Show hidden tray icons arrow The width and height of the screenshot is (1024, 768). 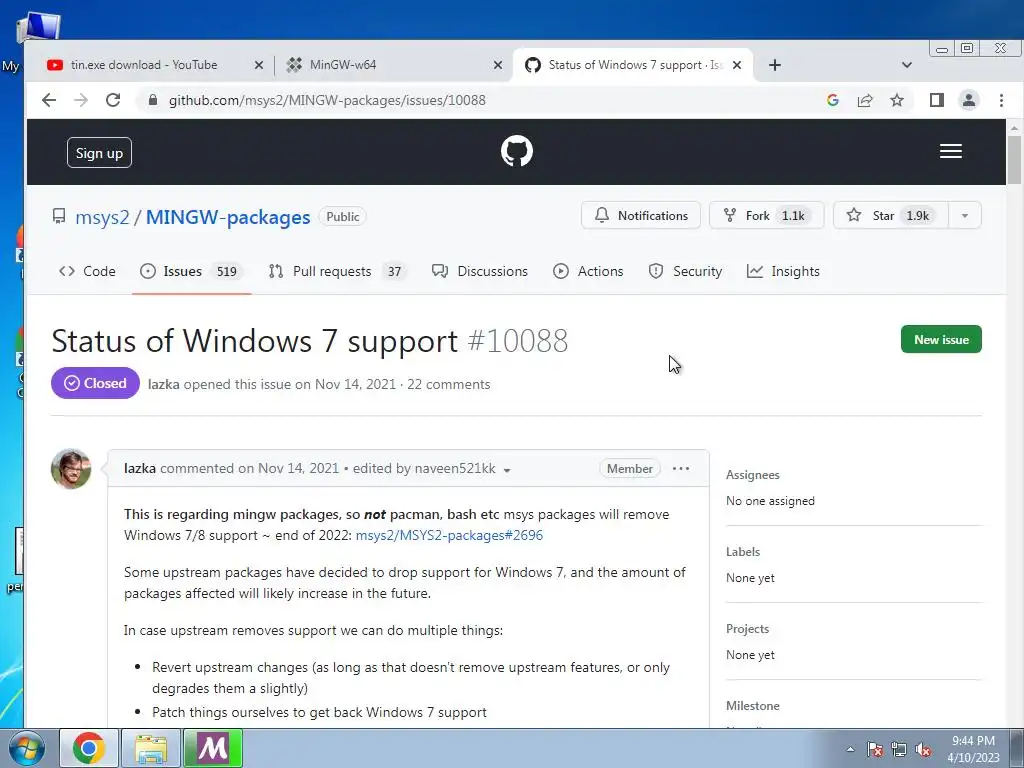pos(850,749)
